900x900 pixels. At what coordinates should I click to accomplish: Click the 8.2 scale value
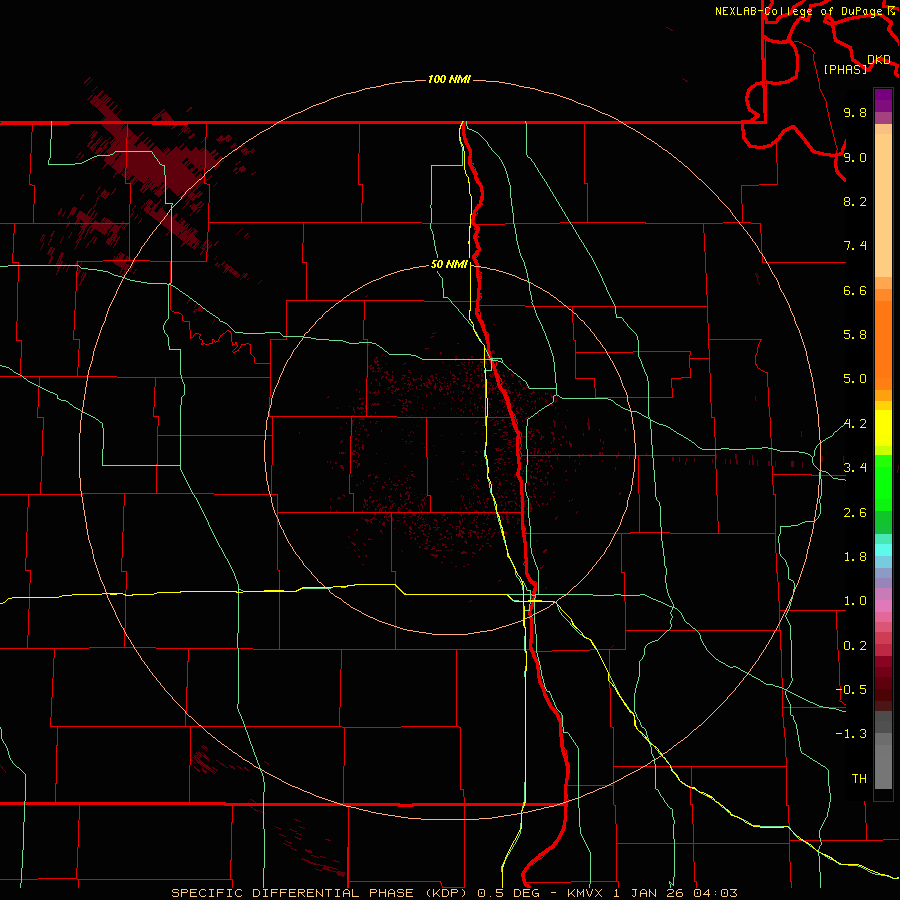click(855, 201)
